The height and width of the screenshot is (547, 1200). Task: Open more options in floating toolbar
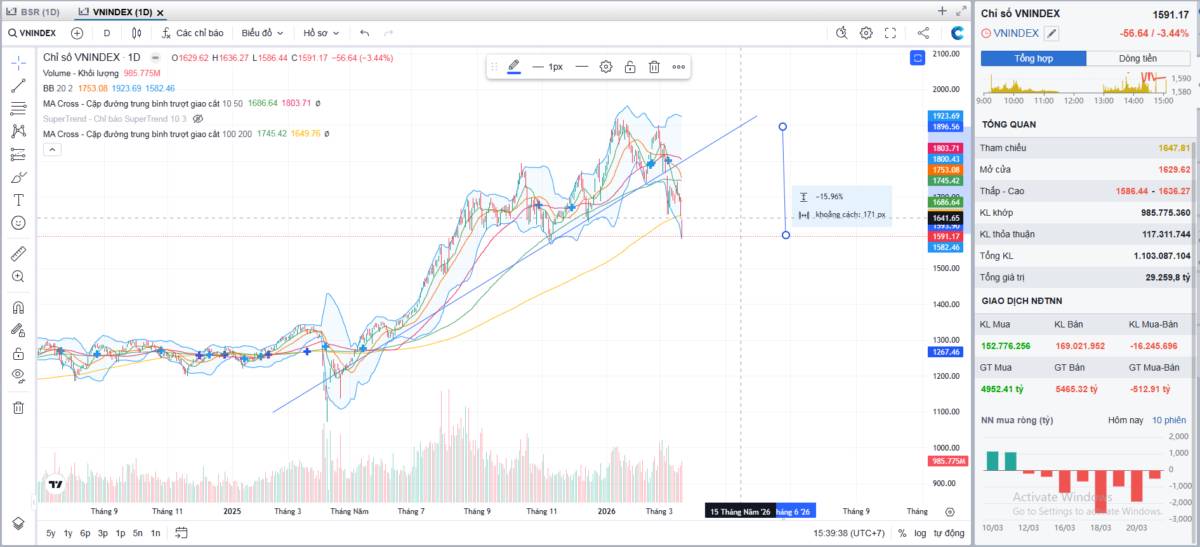point(678,66)
